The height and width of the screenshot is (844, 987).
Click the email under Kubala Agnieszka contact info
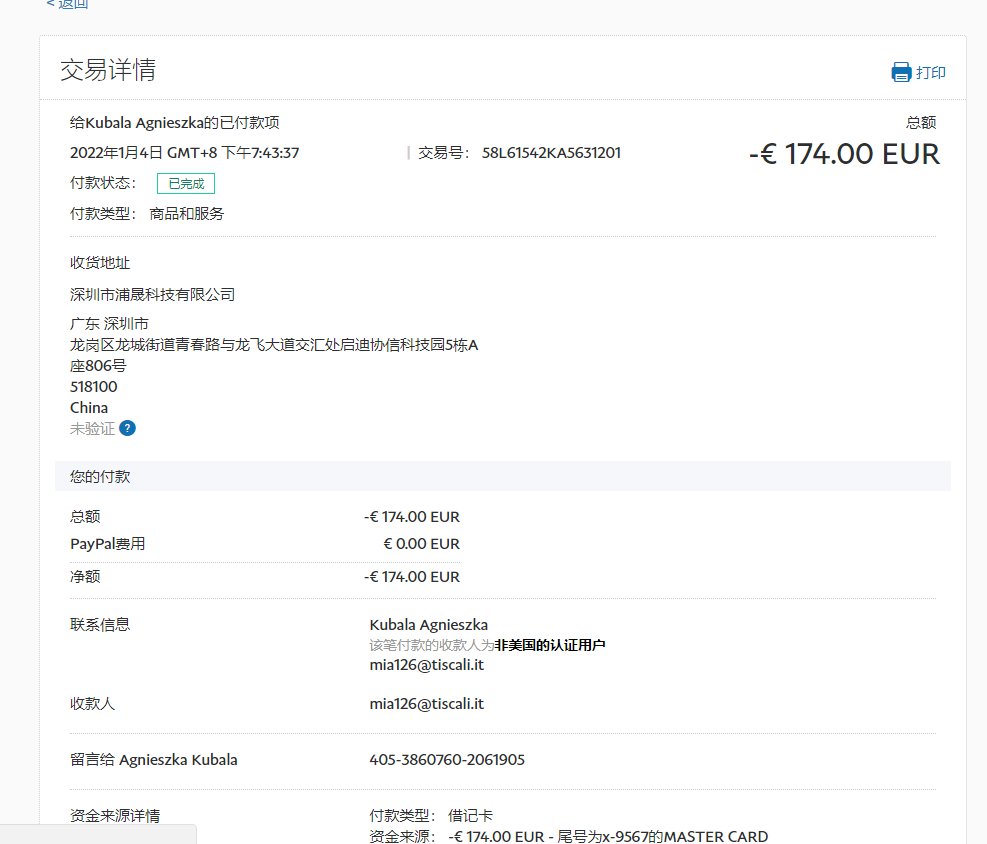[x=426, y=663]
